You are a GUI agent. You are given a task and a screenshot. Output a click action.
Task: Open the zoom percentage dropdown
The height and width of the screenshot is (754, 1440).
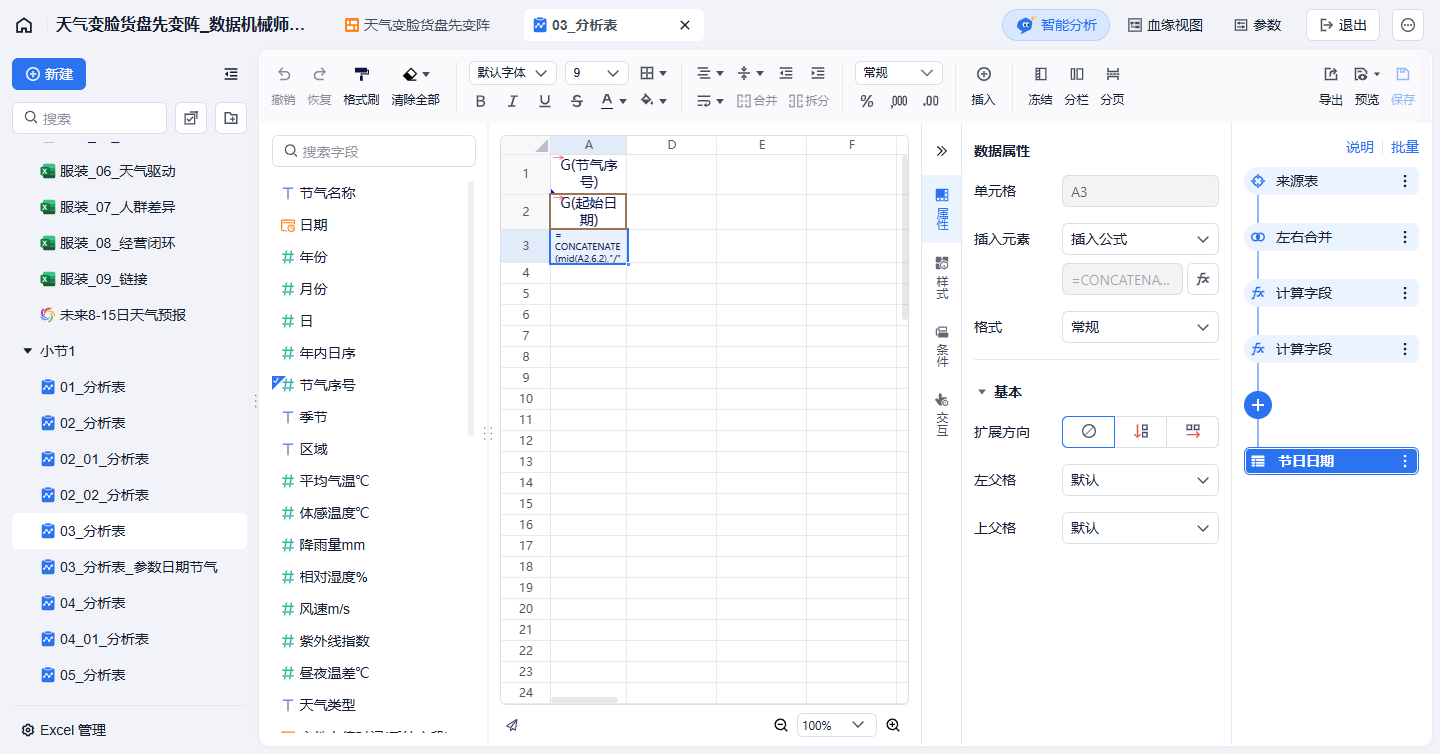836,725
